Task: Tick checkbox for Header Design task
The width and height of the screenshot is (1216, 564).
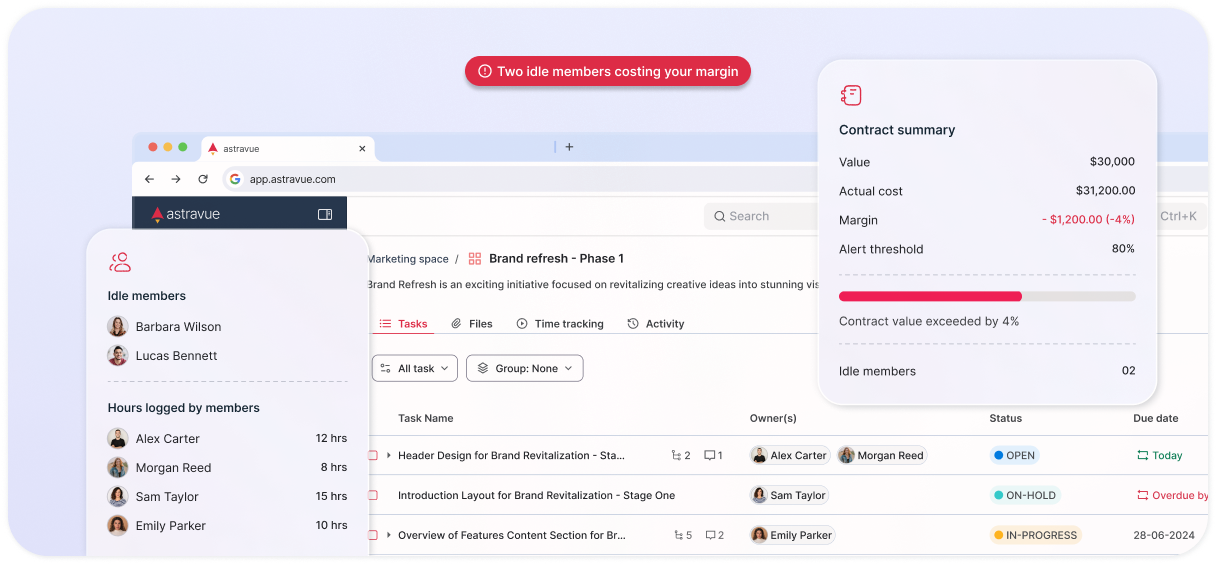Action: point(372,455)
